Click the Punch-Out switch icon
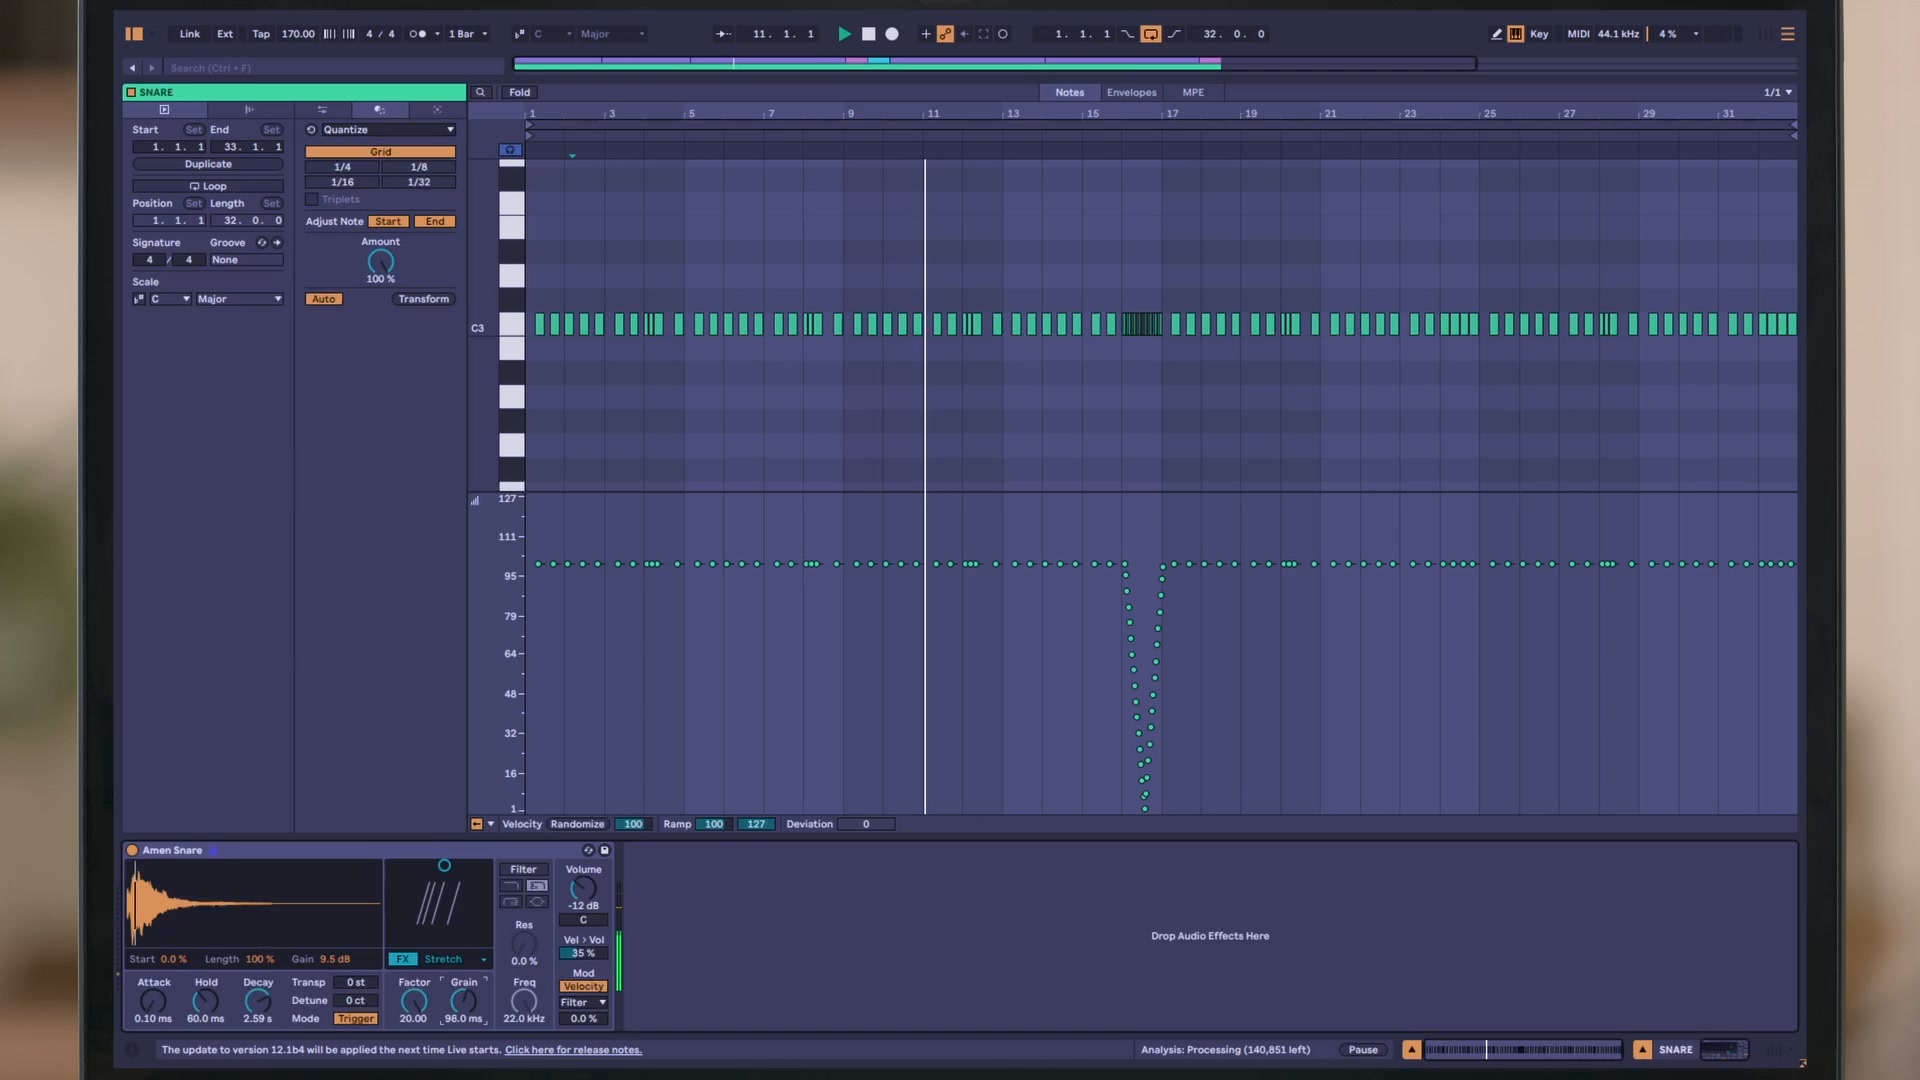This screenshot has height=1080, width=1920. [x=1175, y=34]
